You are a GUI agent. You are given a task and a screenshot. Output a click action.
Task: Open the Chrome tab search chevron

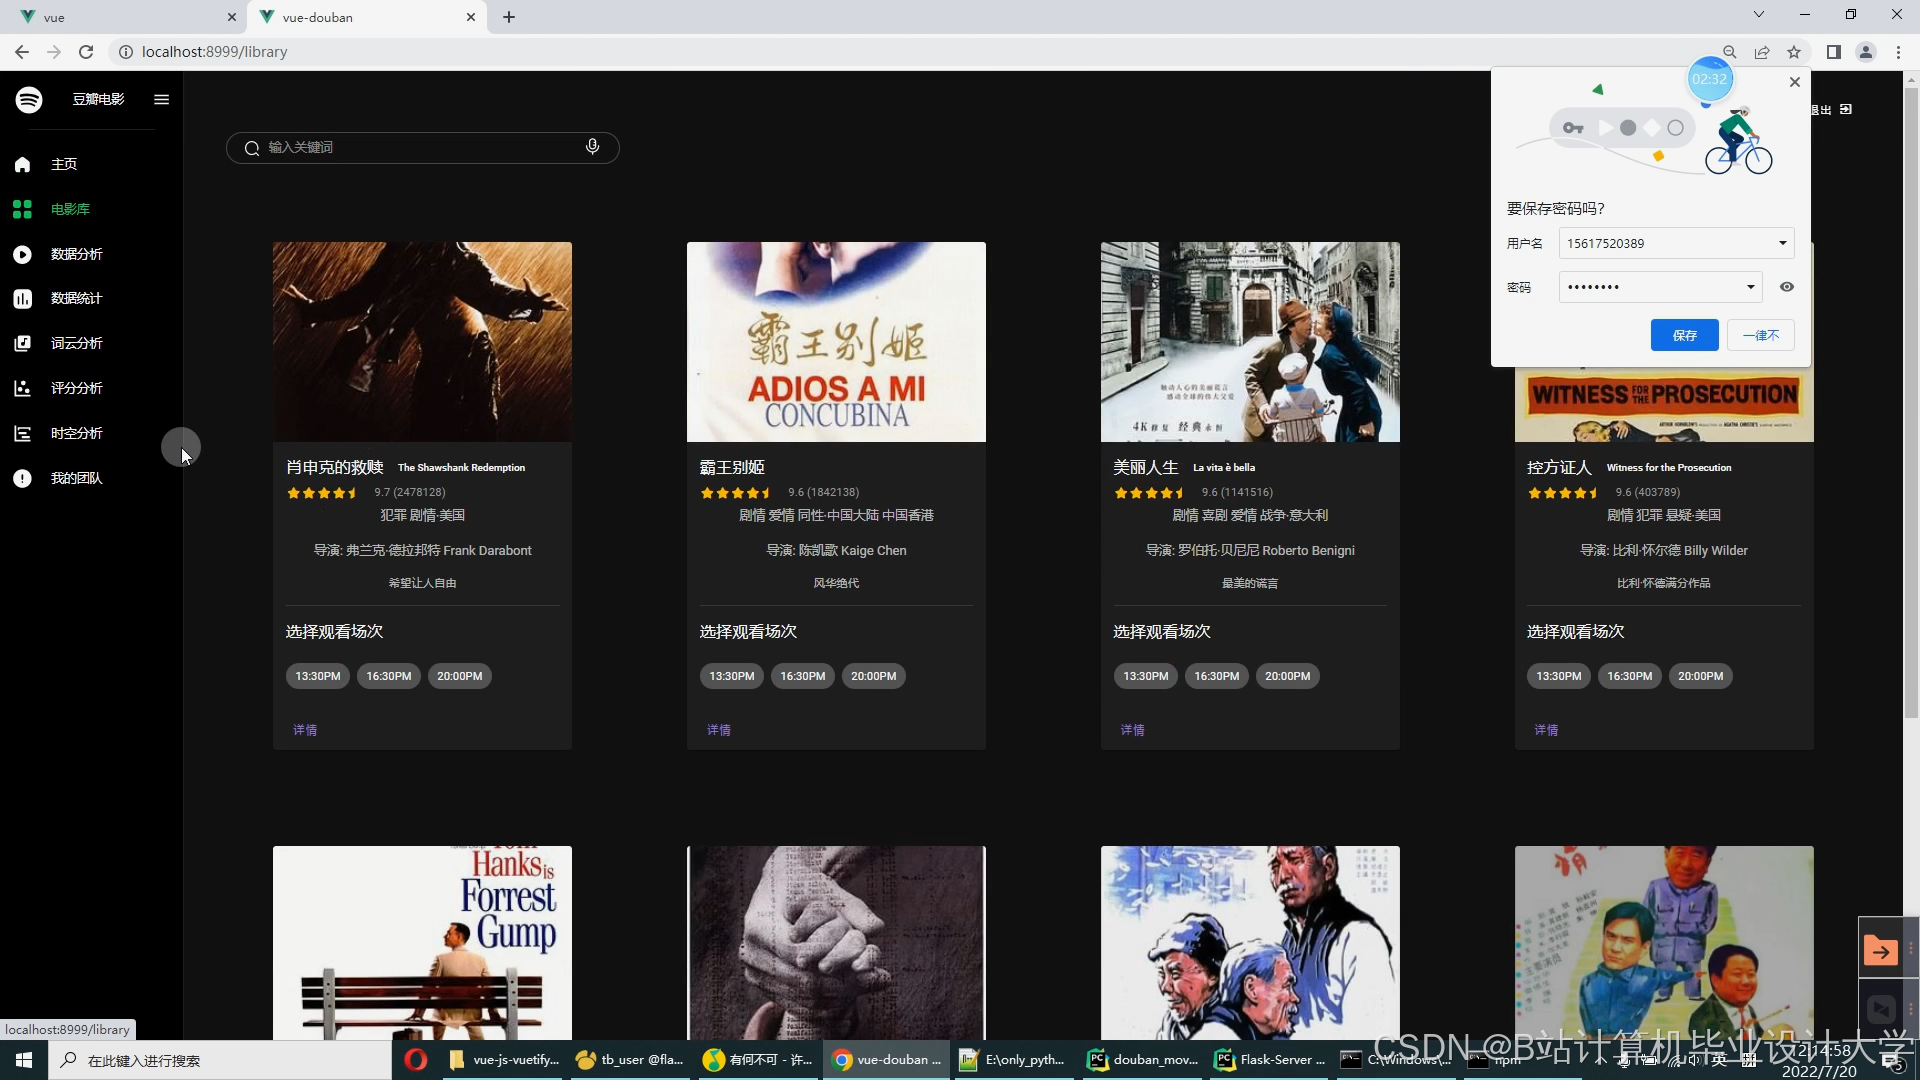1758,15
